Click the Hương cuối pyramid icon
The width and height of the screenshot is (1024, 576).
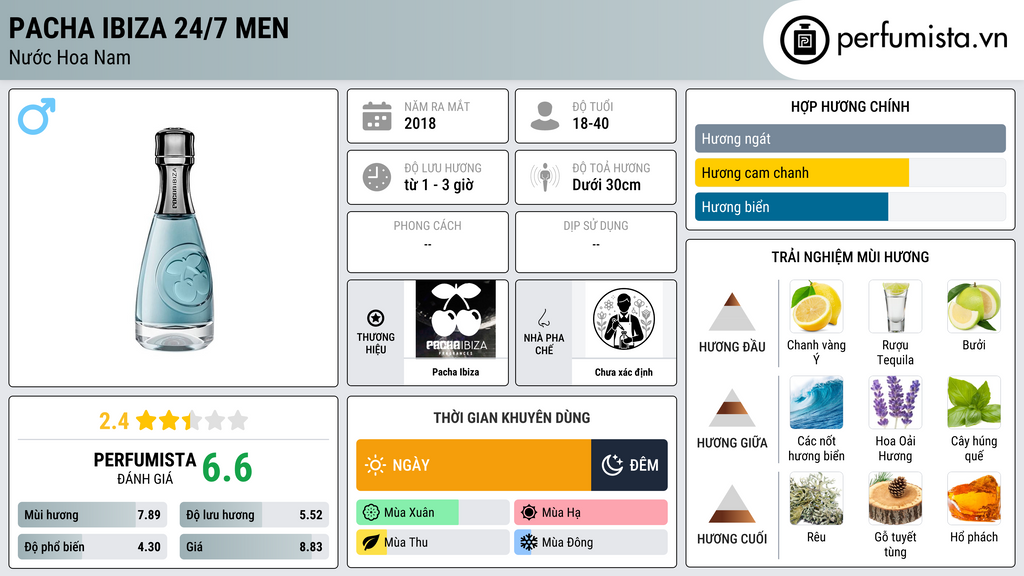[x=732, y=504]
